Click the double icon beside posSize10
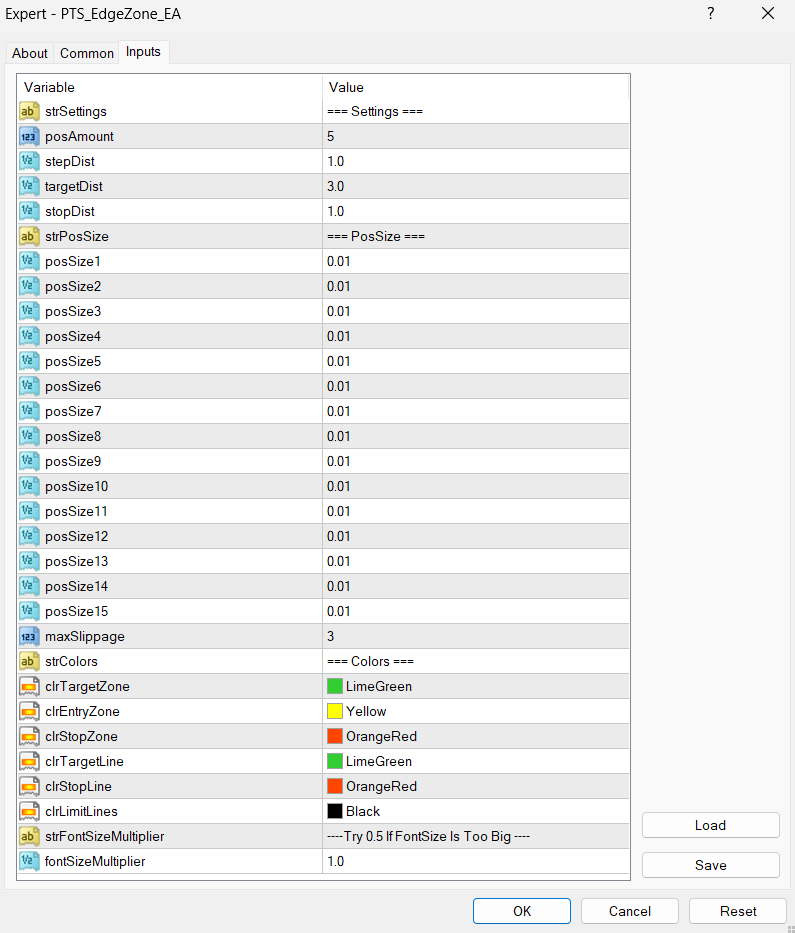The image size is (795, 933). (29, 486)
